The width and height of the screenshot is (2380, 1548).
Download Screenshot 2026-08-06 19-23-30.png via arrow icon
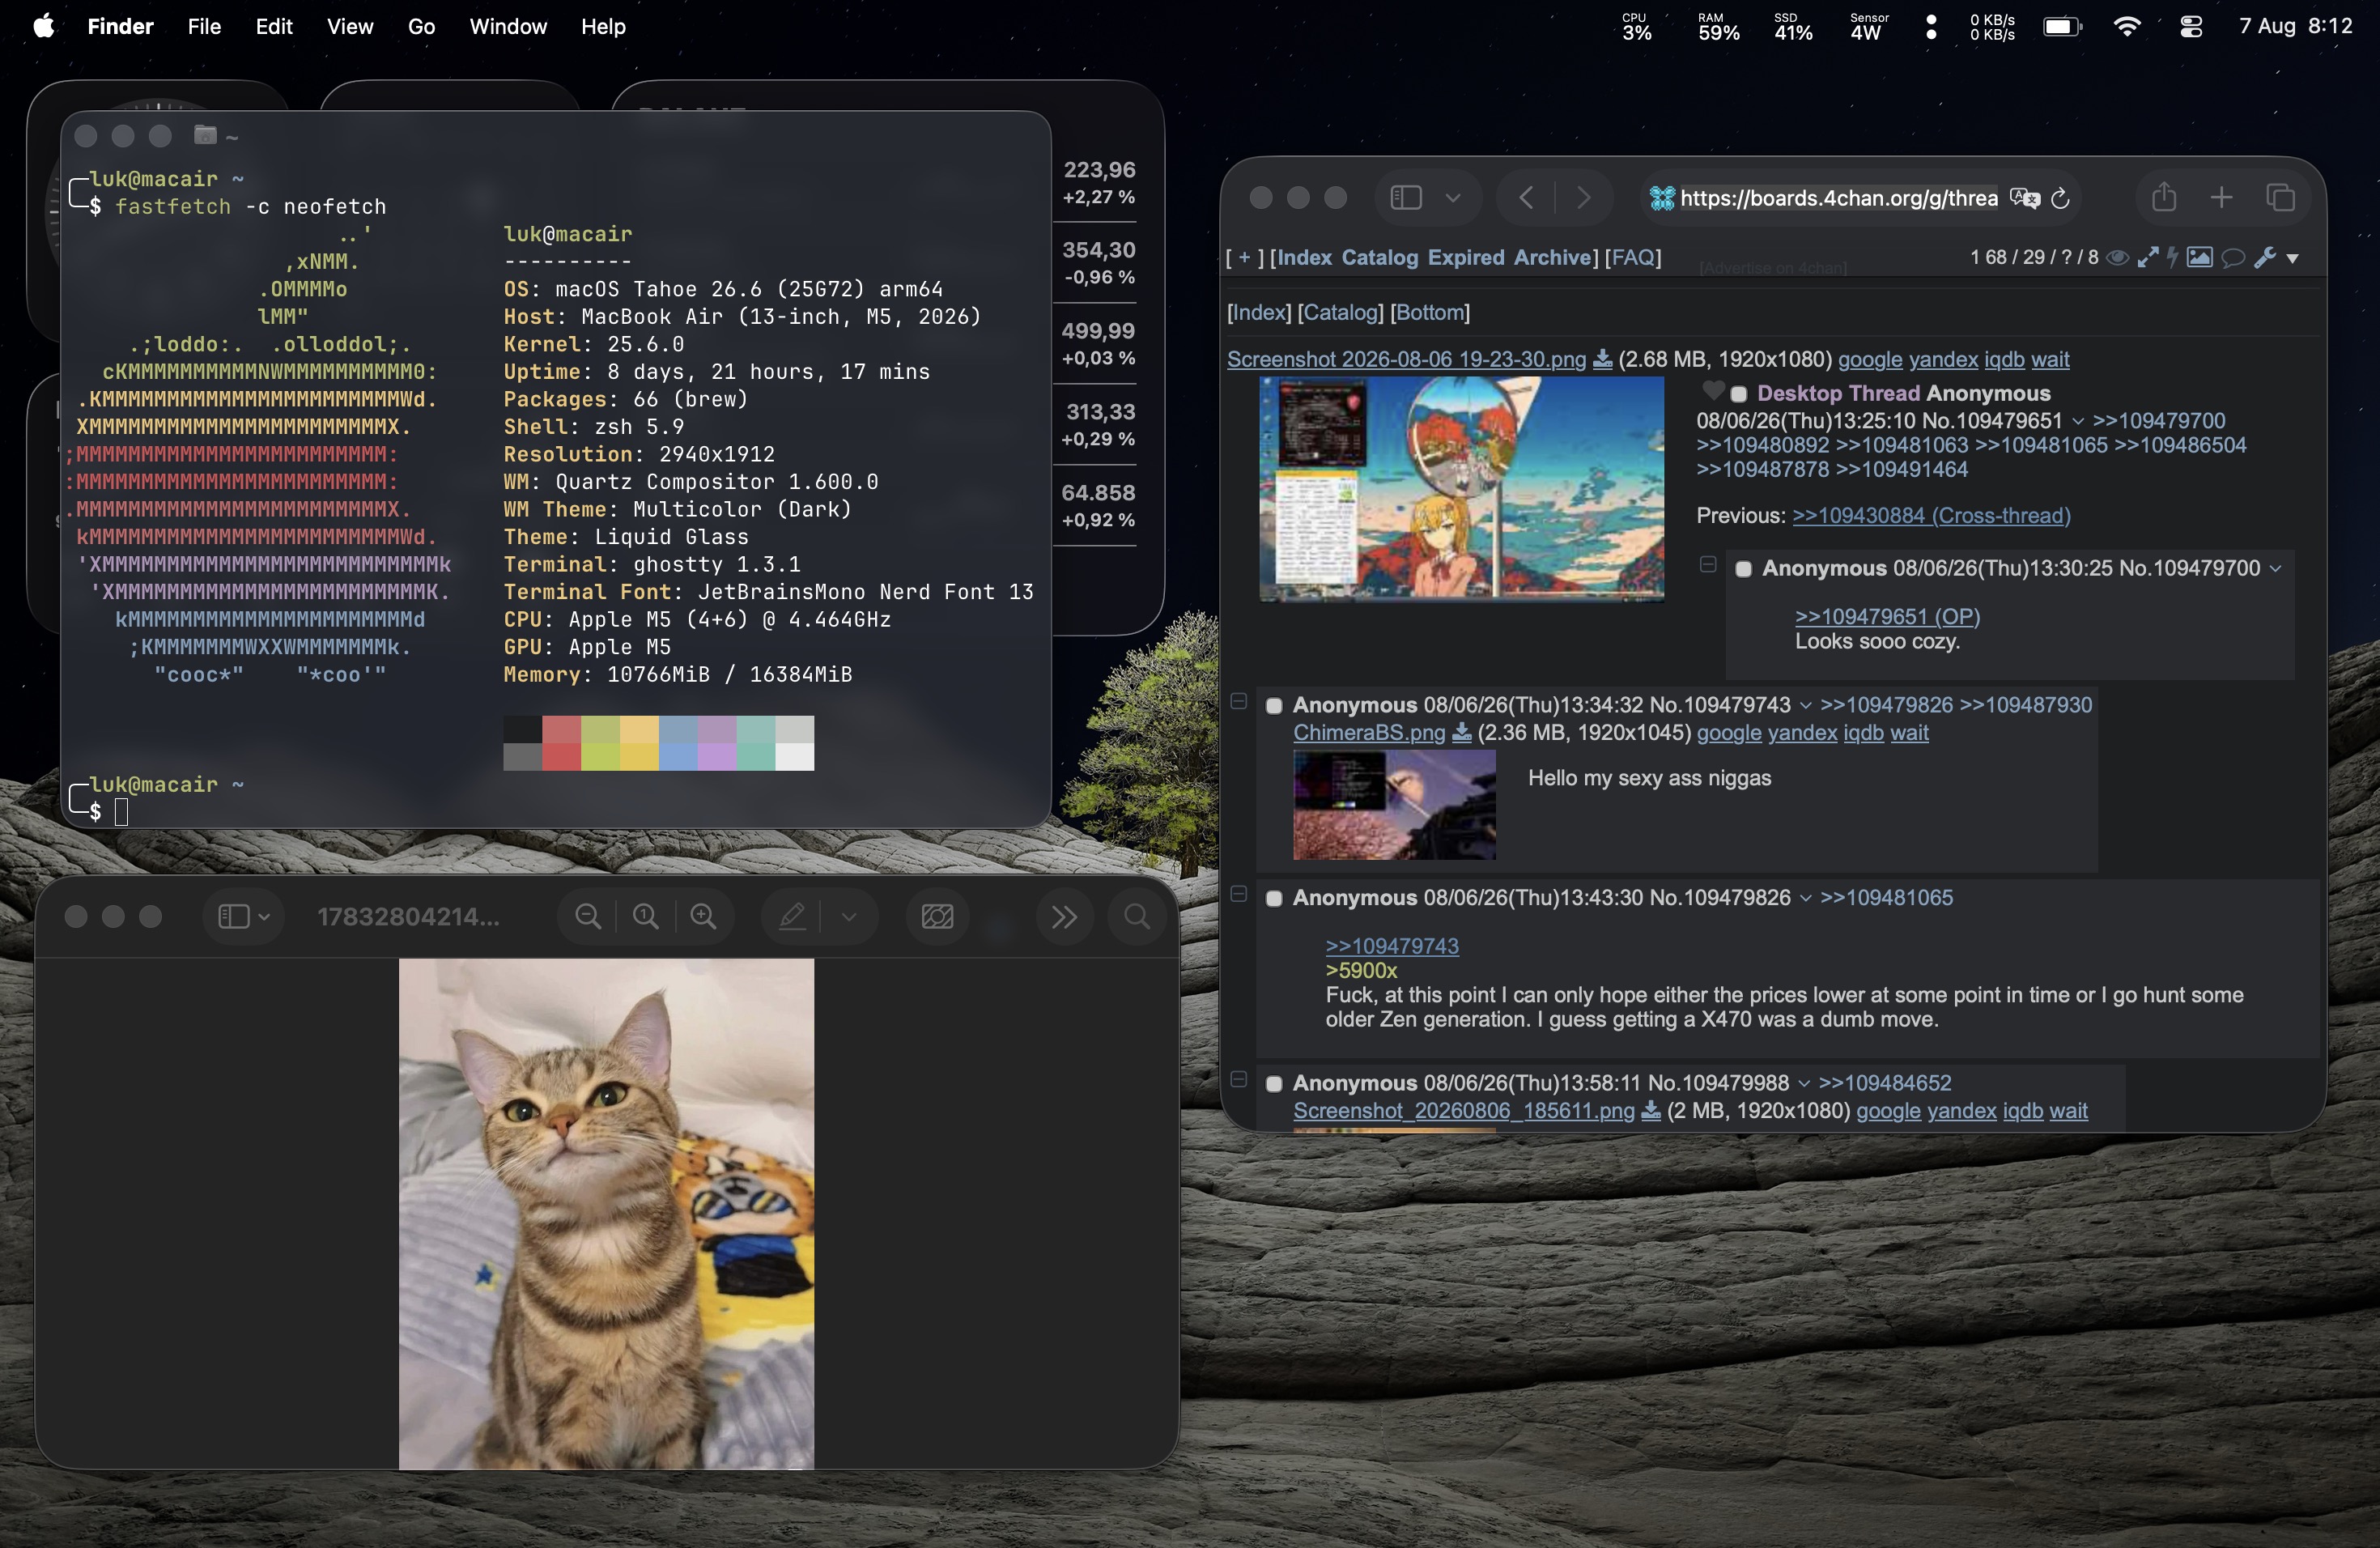[1602, 360]
